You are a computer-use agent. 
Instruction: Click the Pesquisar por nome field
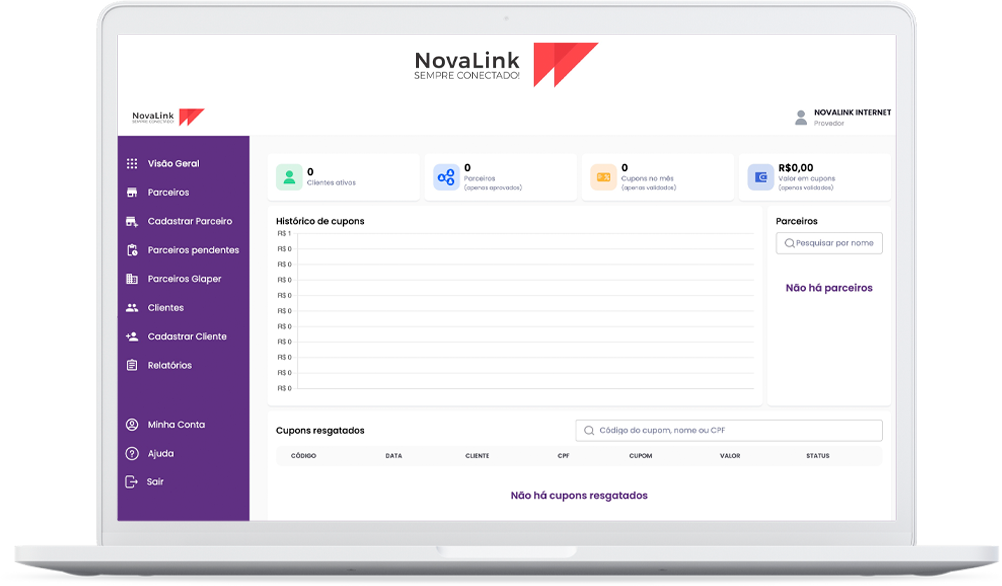coord(834,243)
